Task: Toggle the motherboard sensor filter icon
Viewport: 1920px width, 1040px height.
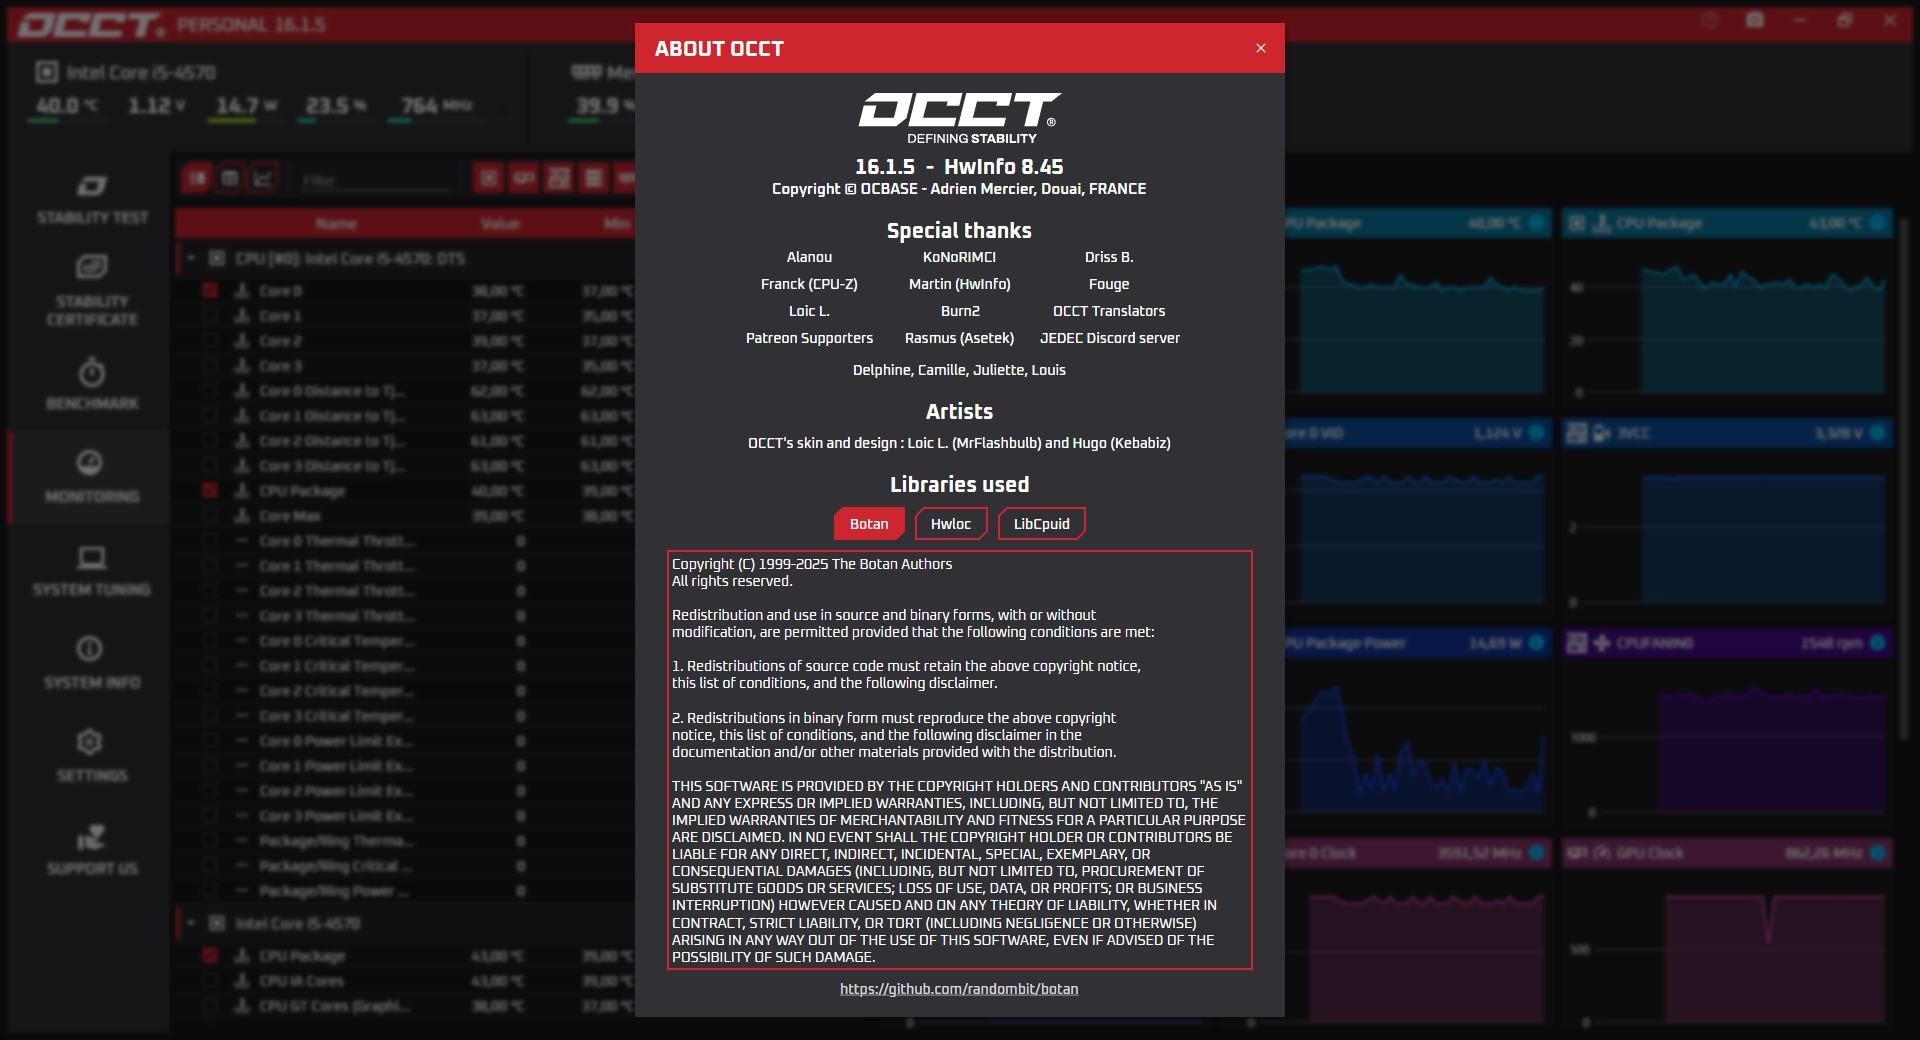Action: click(x=559, y=178)
